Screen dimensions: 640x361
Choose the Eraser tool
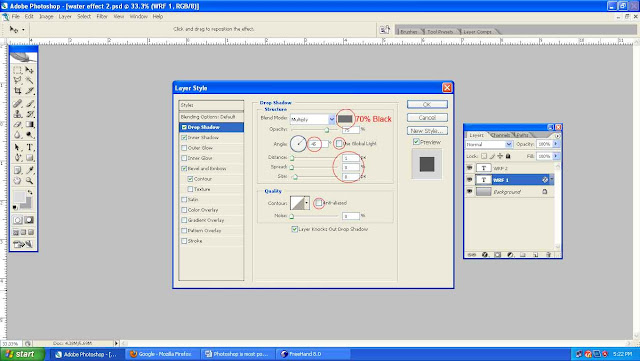[x=18, y=124]
